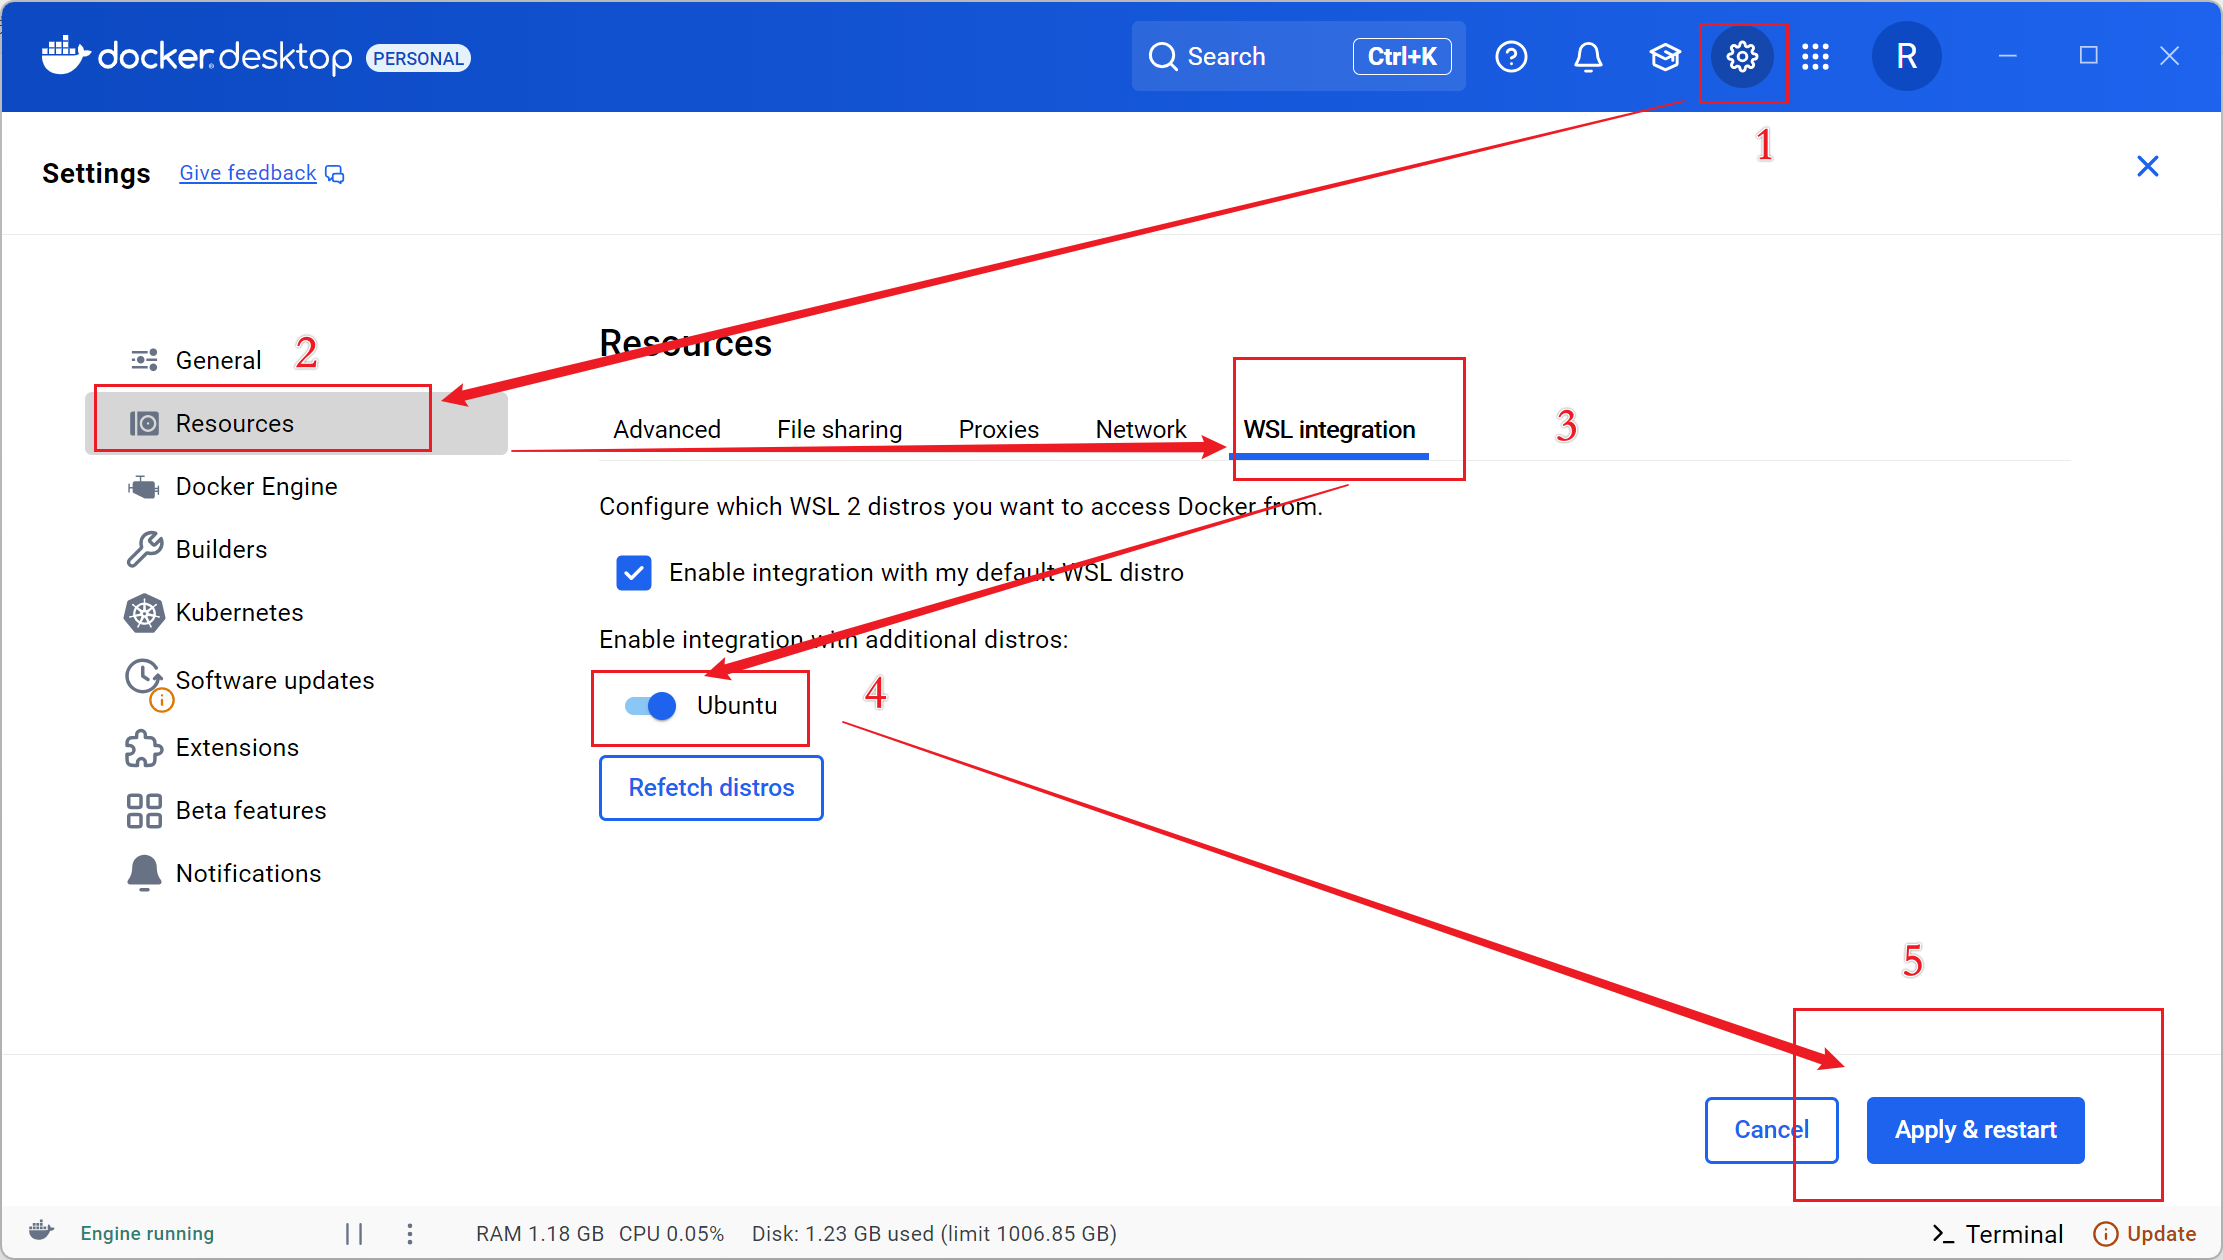
Task: Open Software updates settings
Action: pos(296,680)
